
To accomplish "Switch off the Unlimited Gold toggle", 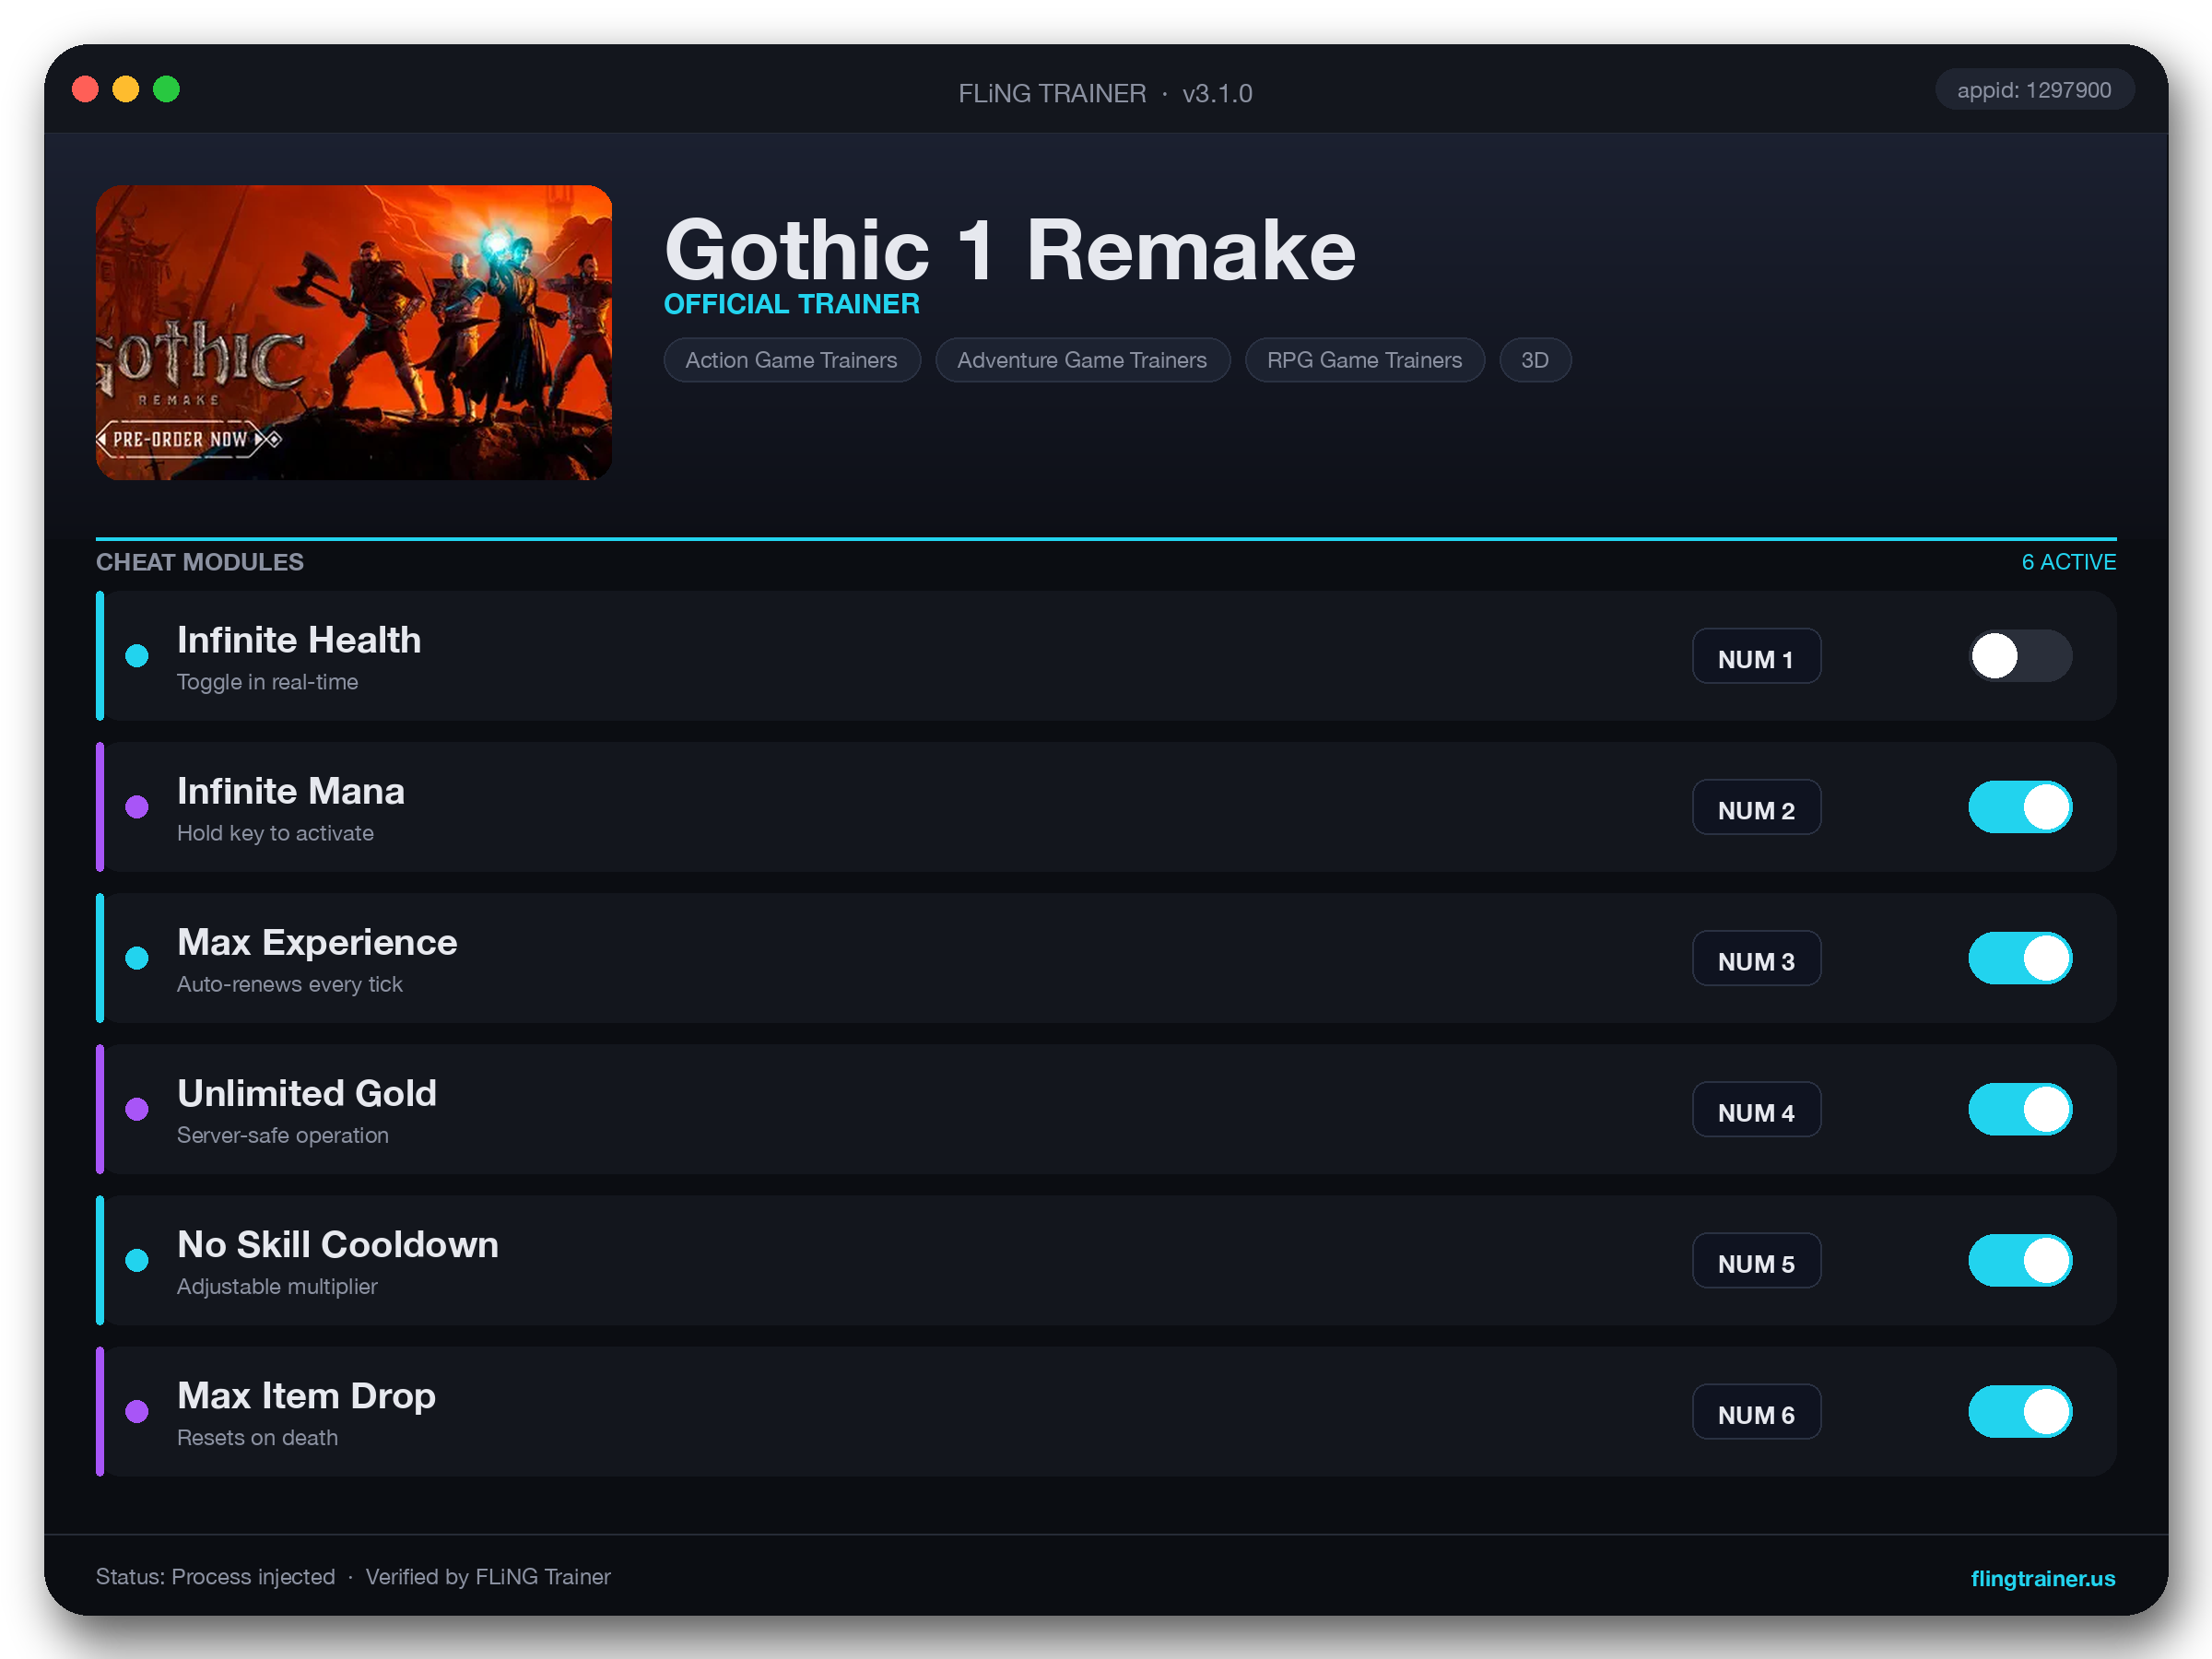I will coord(2020,1109).
